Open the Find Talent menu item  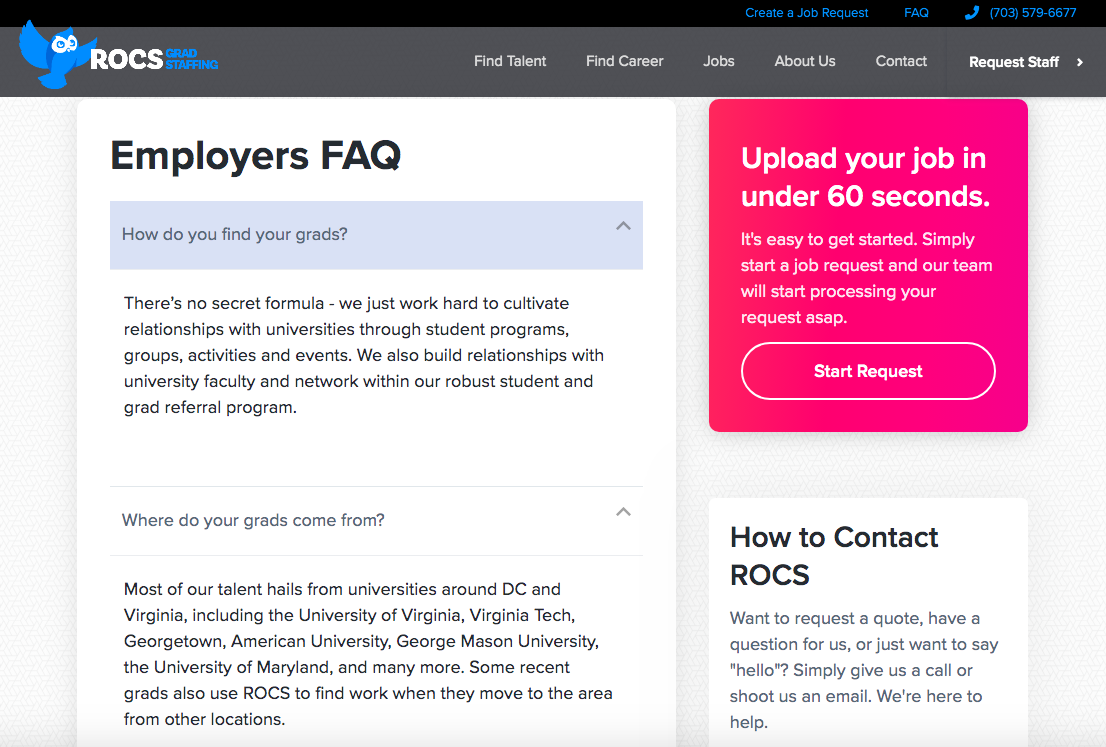[x=510, y=61]
